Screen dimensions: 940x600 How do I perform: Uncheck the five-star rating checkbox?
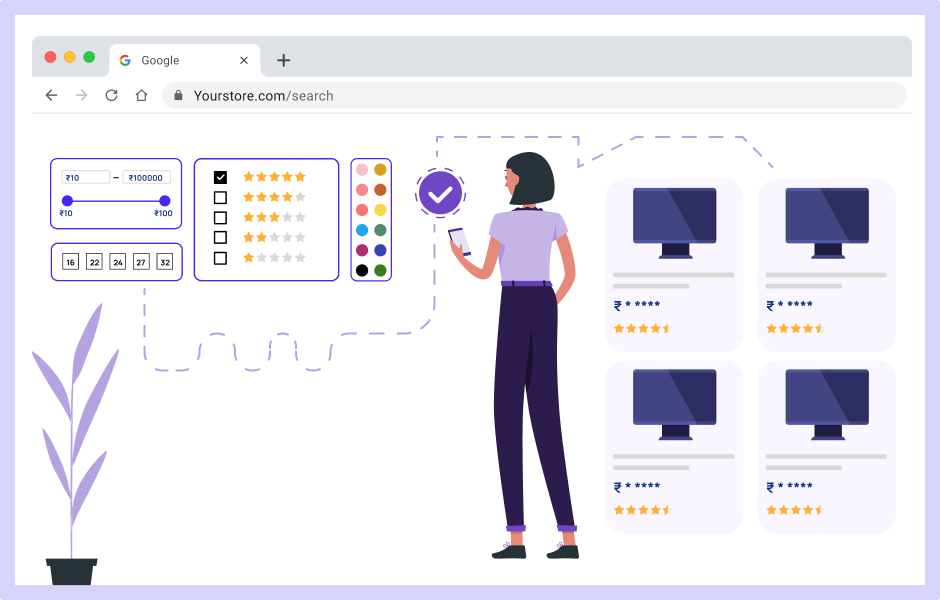[x=221, y=177]
